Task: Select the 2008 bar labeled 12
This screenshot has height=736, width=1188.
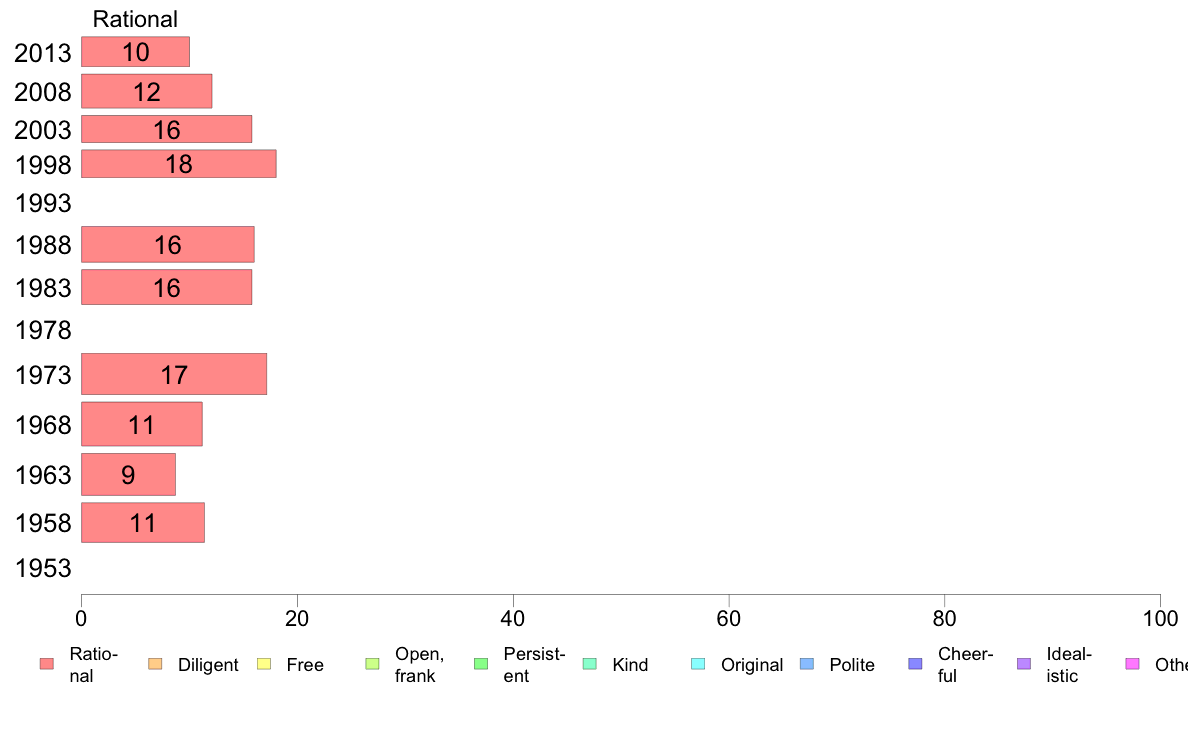Action: pyautogui.click(x=146, y=91)
